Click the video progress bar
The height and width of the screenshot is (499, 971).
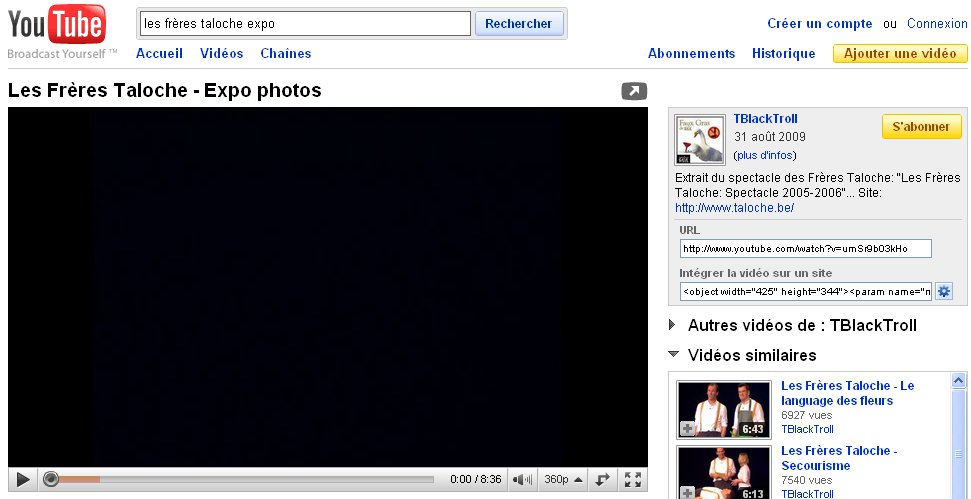pos(238,479)
